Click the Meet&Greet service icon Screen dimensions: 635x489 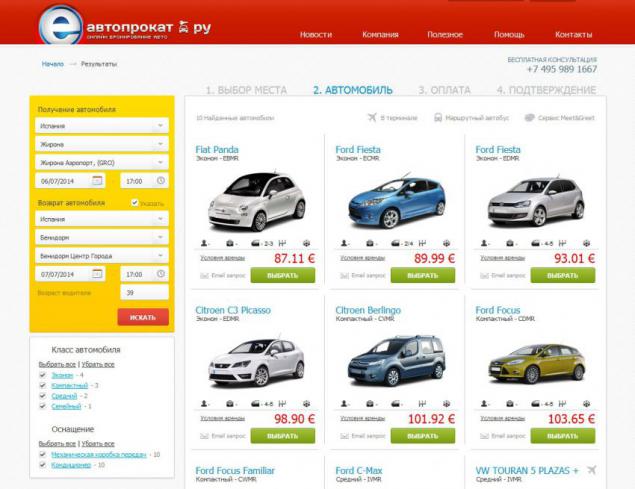(529, 117)
